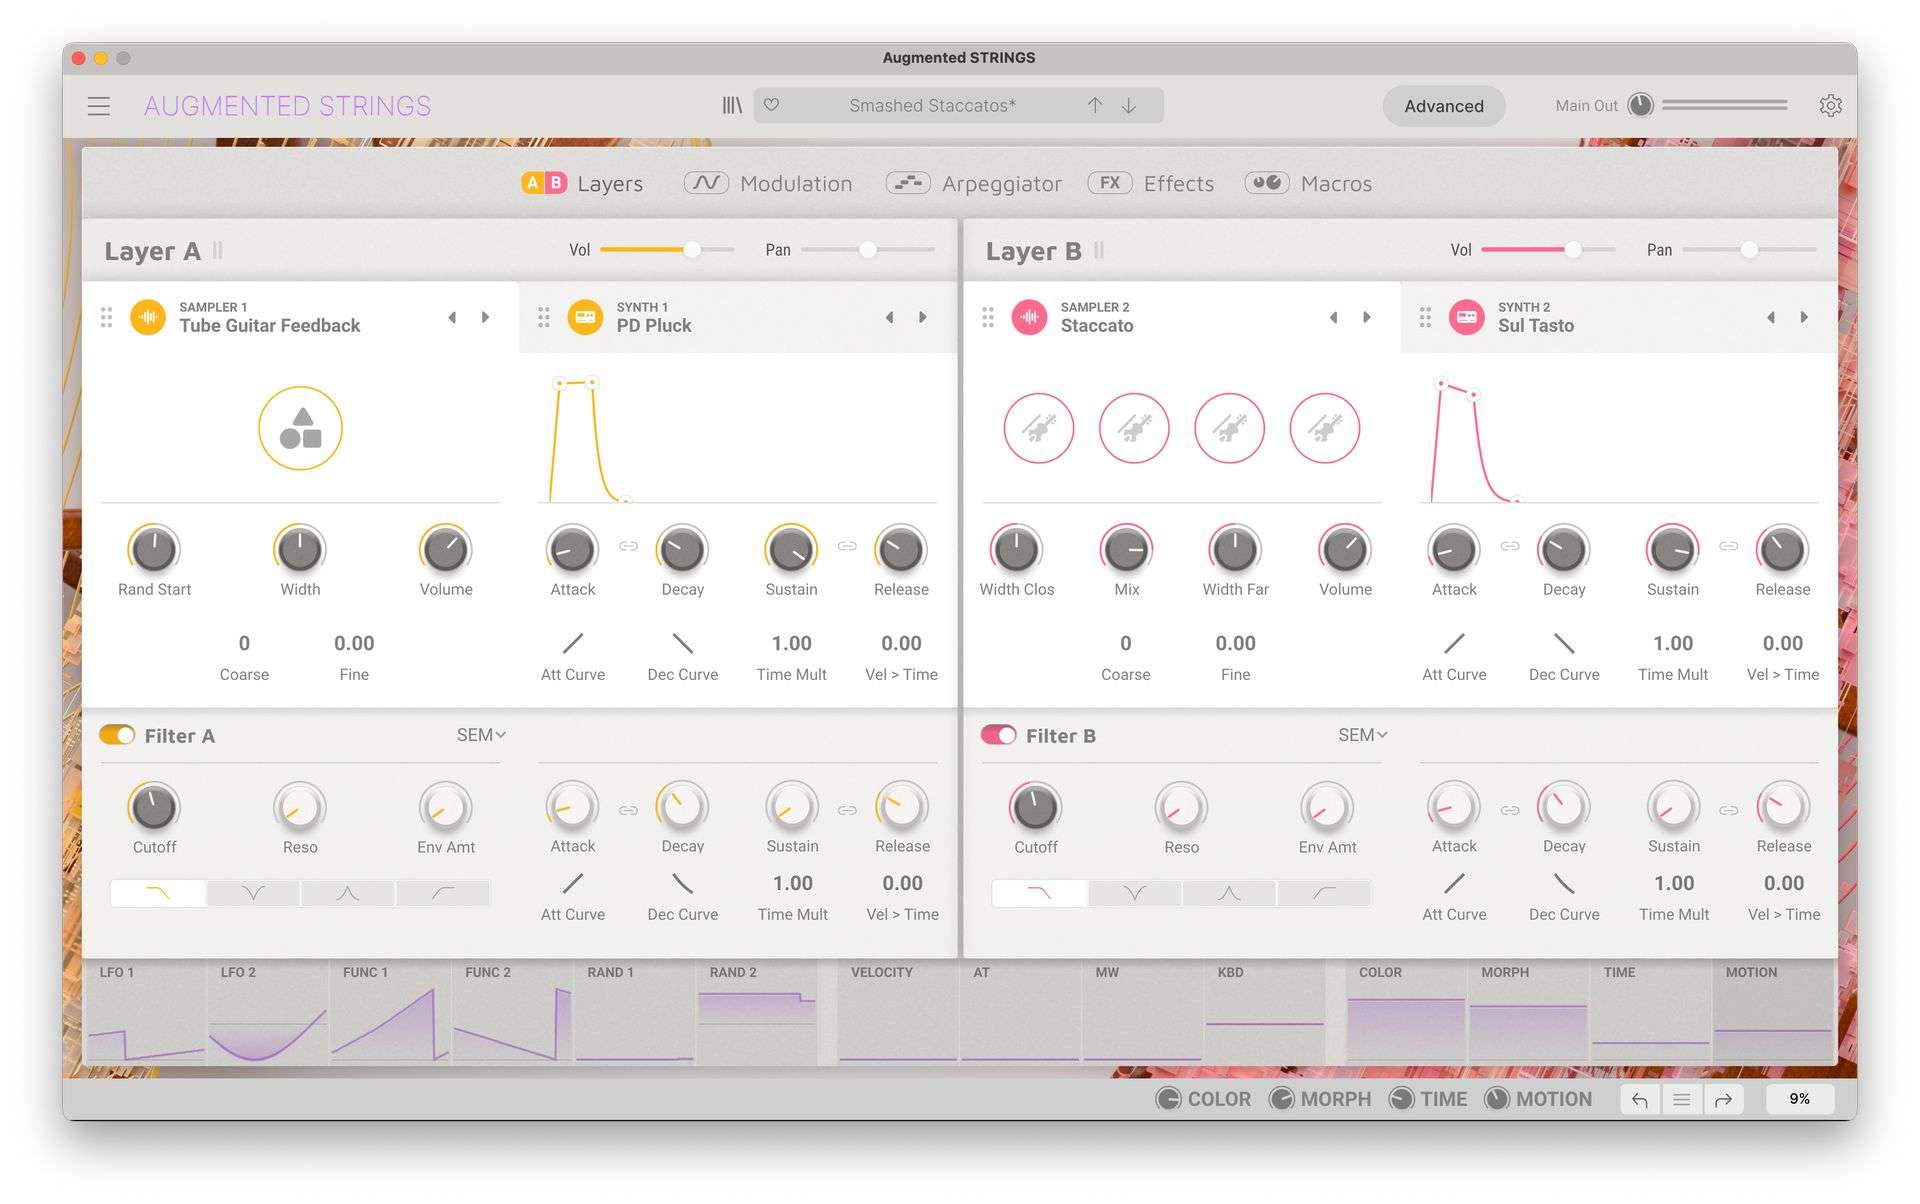
Task: Click the Sampler 1 waveform icon
Action: click(148, 318)
